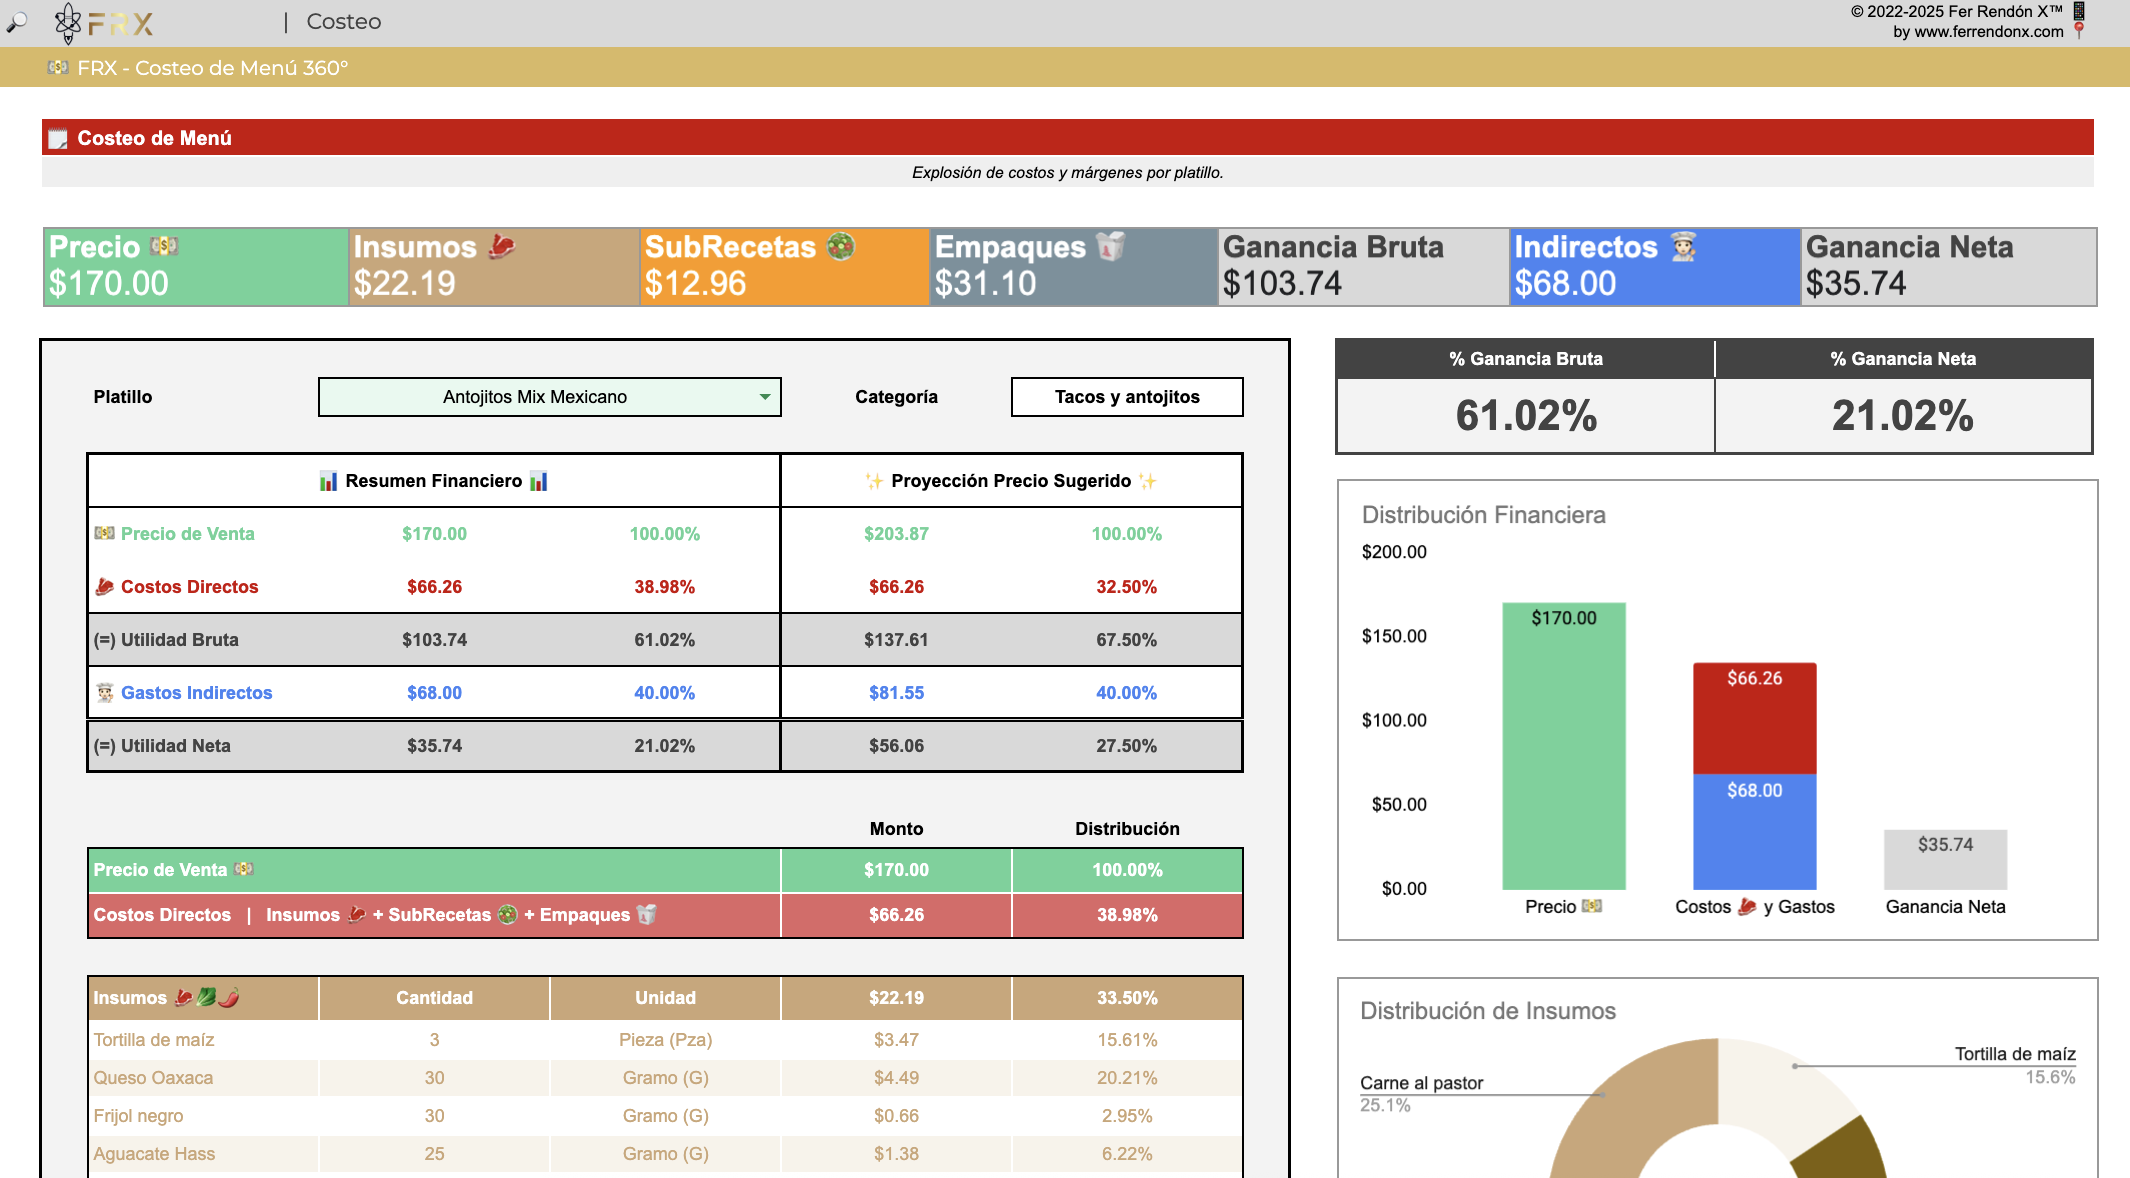Screen dimensions: 2130x1178
Task: Open the www.ferrendonx.com link
Action: click(x=1989, y=31)
